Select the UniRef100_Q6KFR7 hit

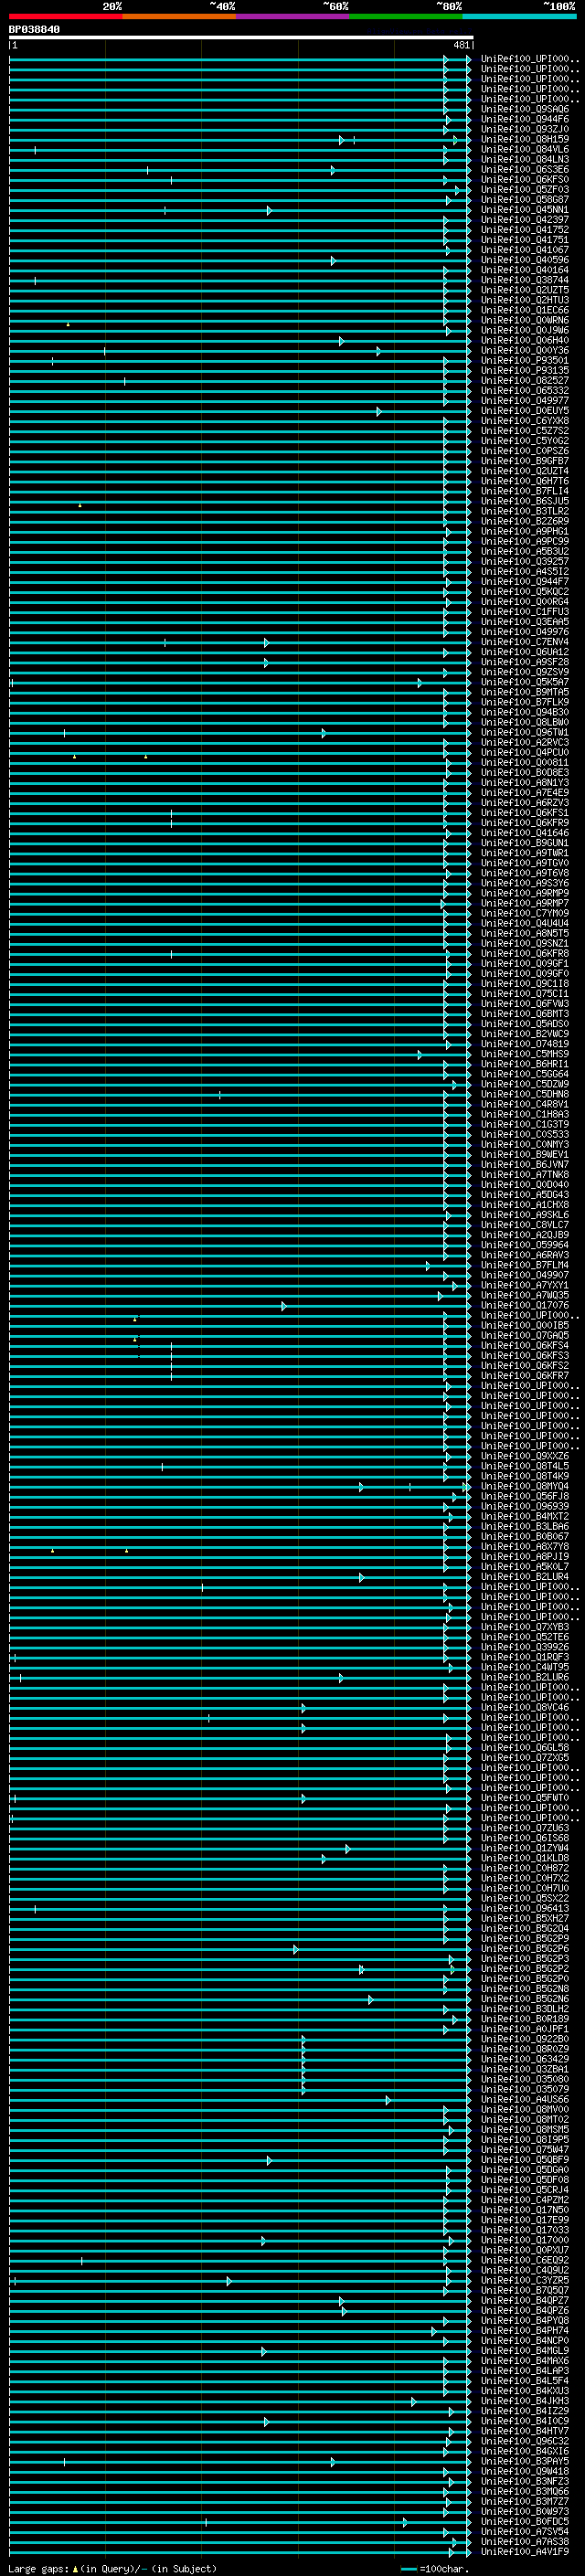(x=525, y=1375)
